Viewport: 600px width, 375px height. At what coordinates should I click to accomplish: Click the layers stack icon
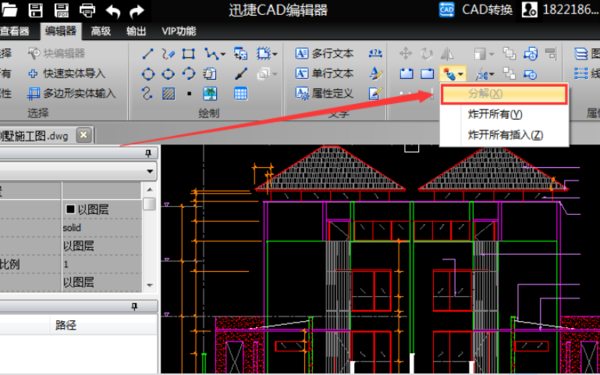[x=581, y=54]
